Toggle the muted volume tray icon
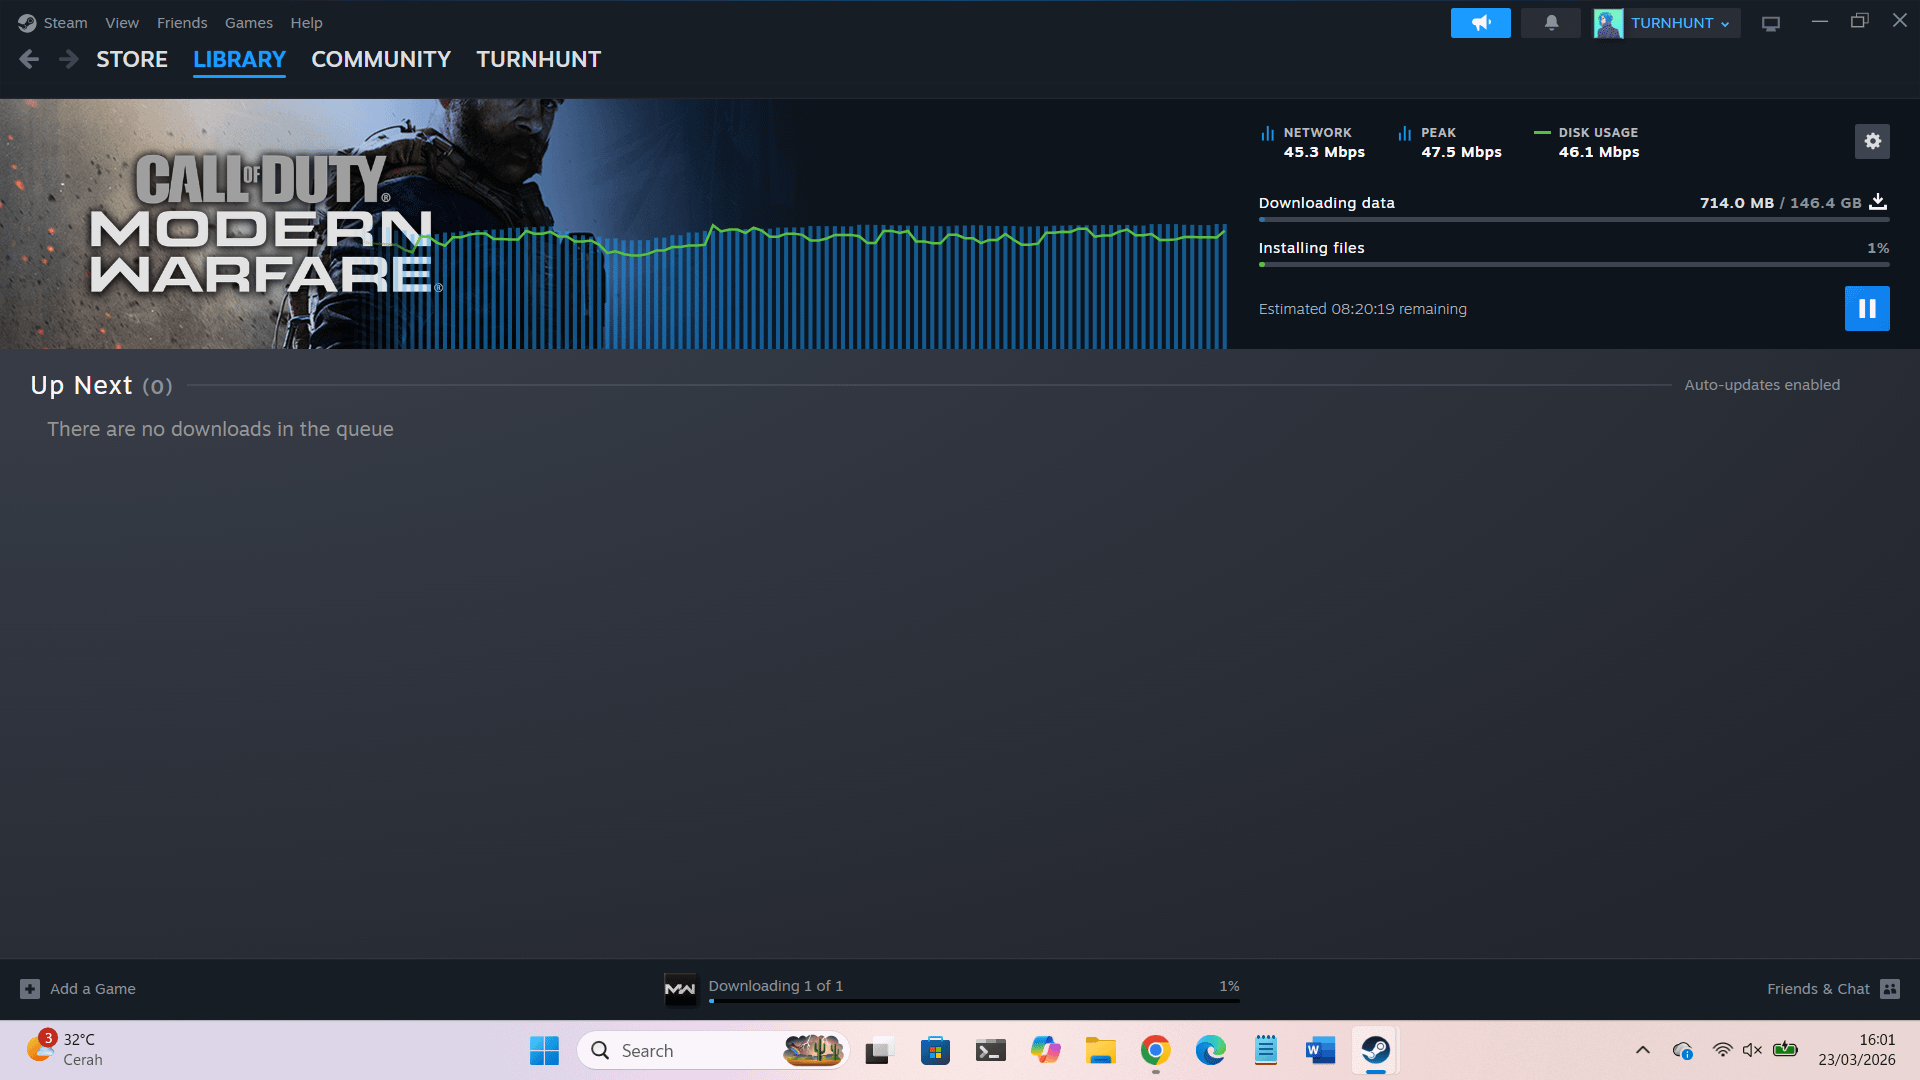The width and height of the screenshot is (1920, 1080). coord(1752,1050)
